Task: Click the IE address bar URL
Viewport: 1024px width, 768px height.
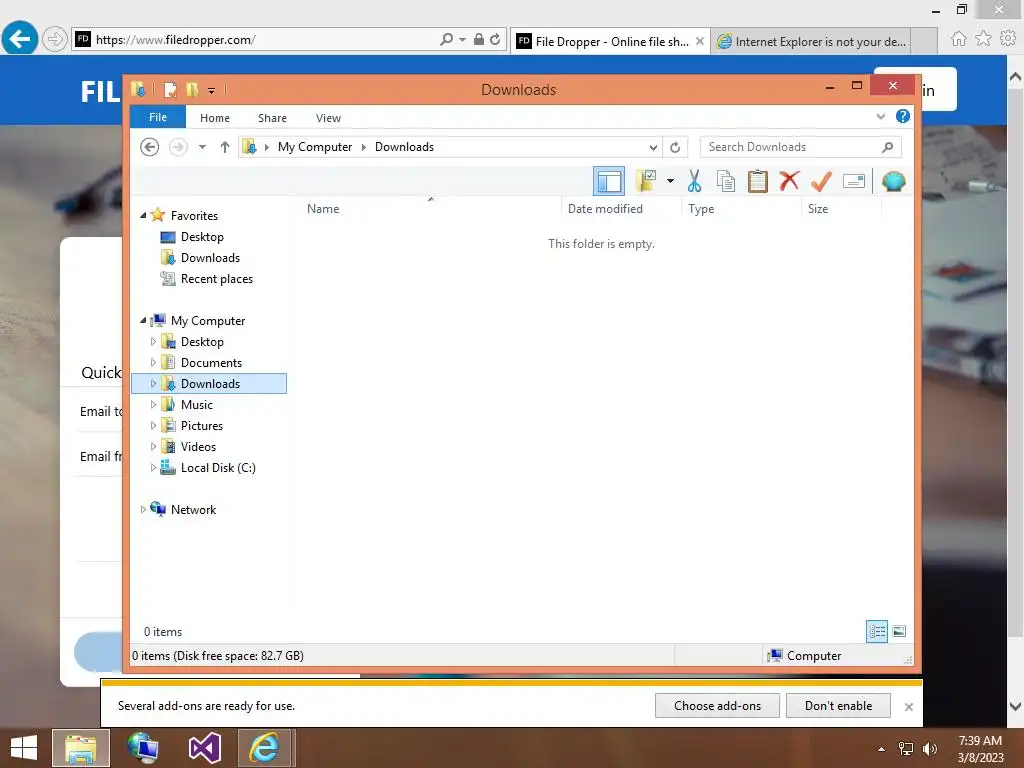Action: 176,40
